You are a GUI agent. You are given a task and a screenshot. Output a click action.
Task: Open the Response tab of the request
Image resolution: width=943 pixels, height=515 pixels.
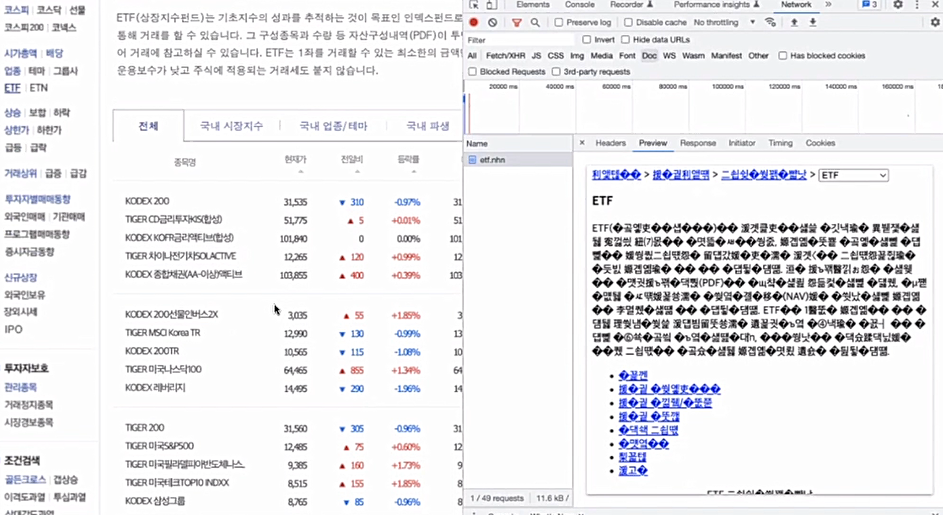coord(698,143)
